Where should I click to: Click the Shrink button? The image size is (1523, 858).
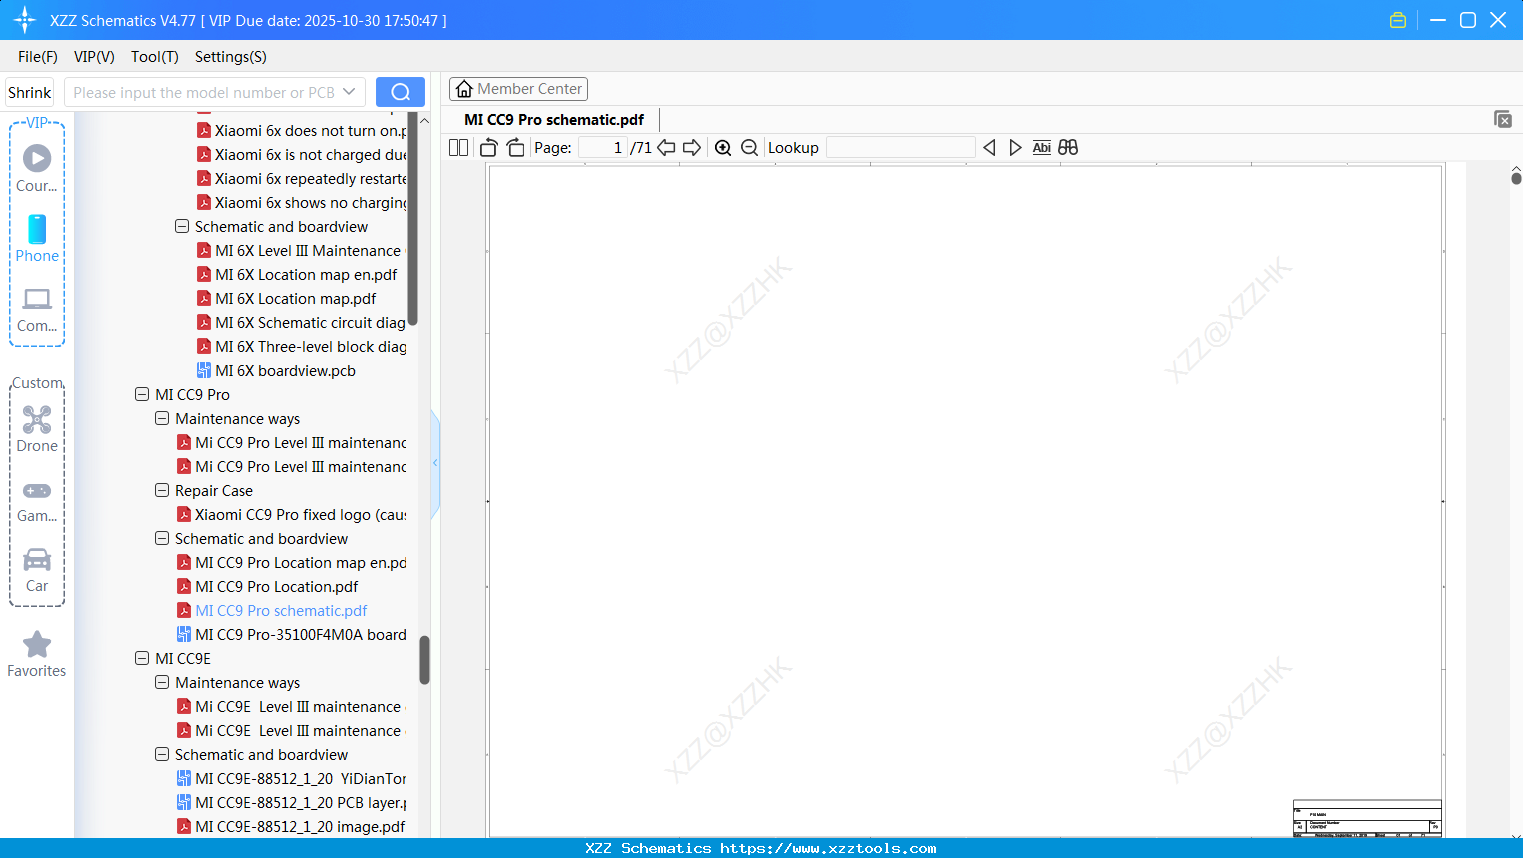click(x=30, y=92)
